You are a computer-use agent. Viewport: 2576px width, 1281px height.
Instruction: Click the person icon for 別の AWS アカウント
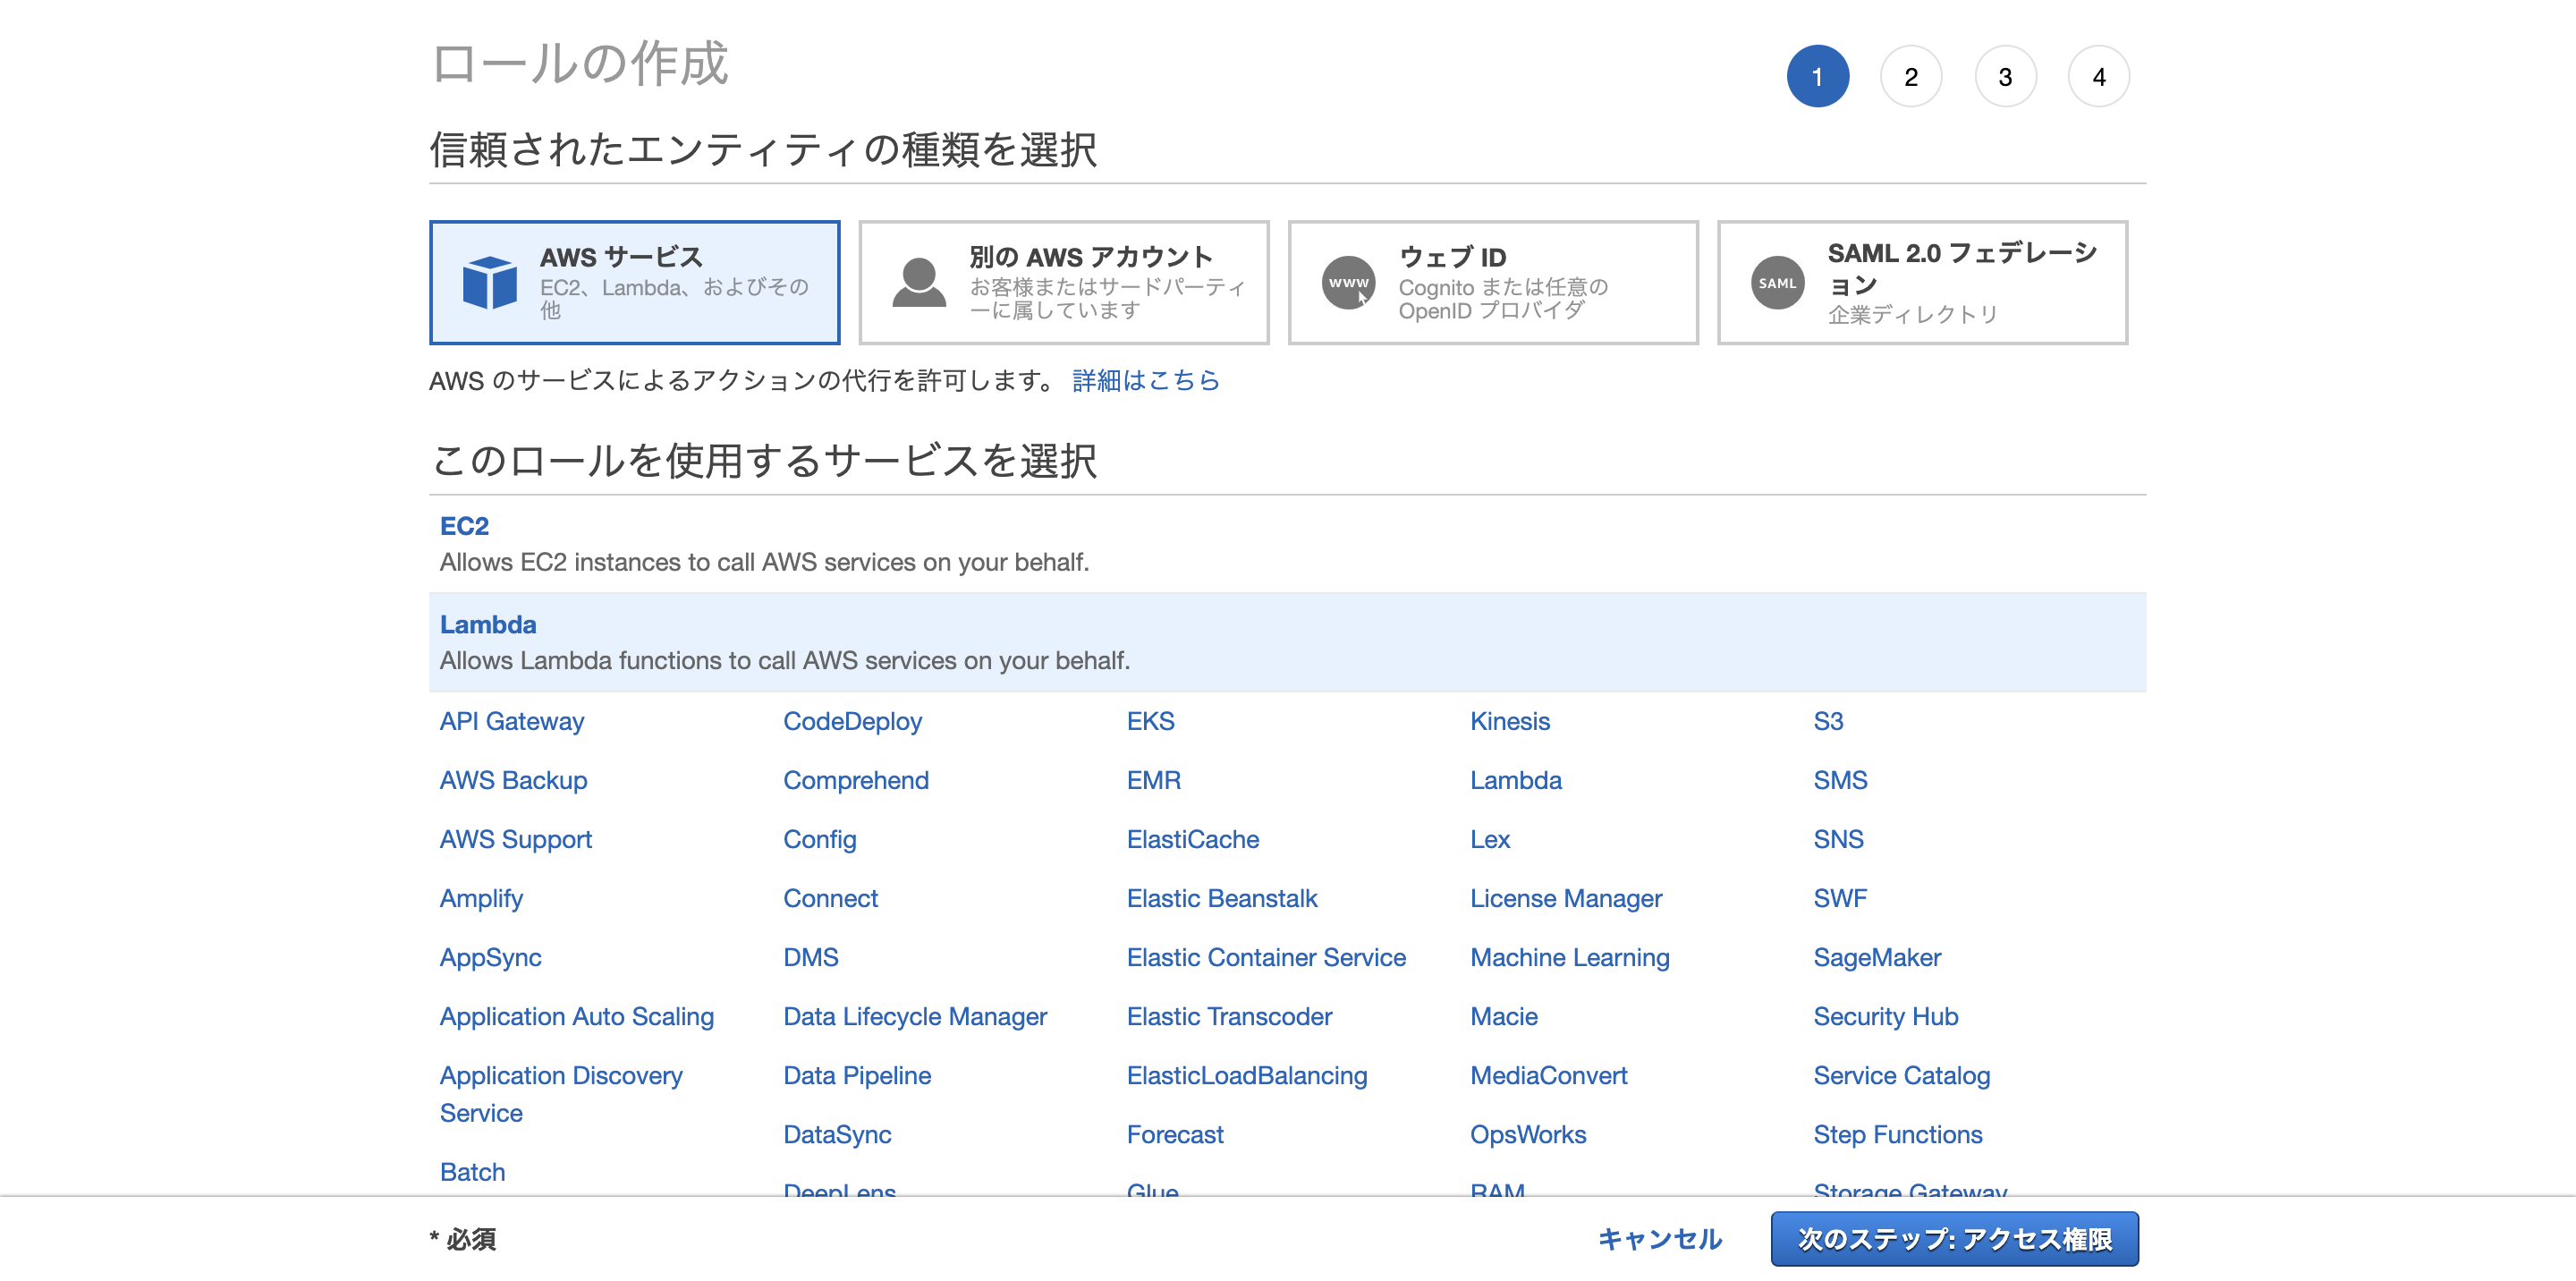[919, 283]
